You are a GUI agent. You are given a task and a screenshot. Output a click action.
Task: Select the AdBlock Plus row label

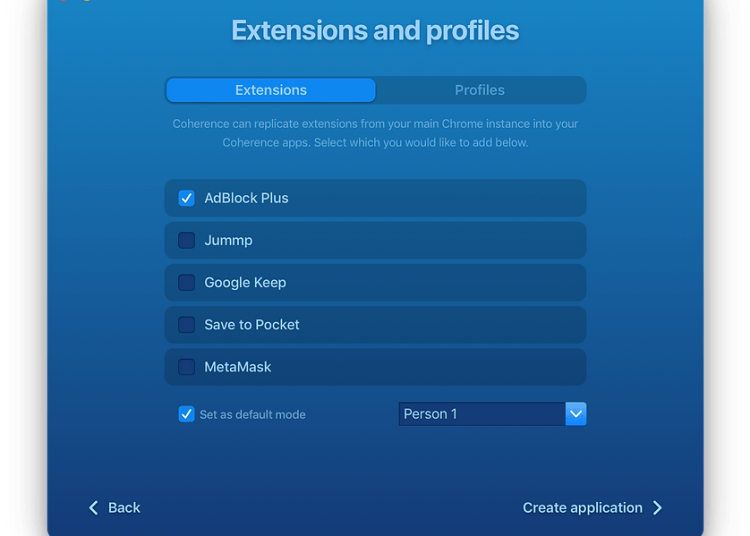pos(246,198)
